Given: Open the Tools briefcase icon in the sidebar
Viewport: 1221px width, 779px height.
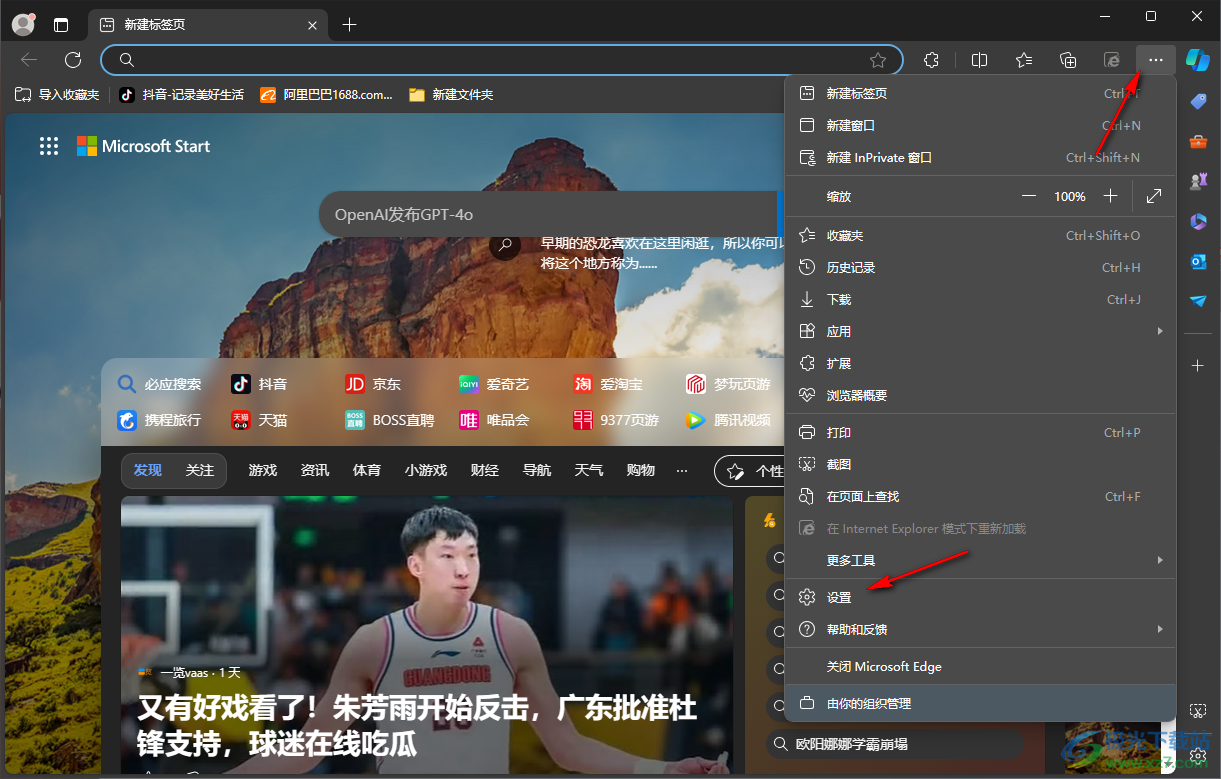Looking at the screenshot, I should [x=1198, y=142].
